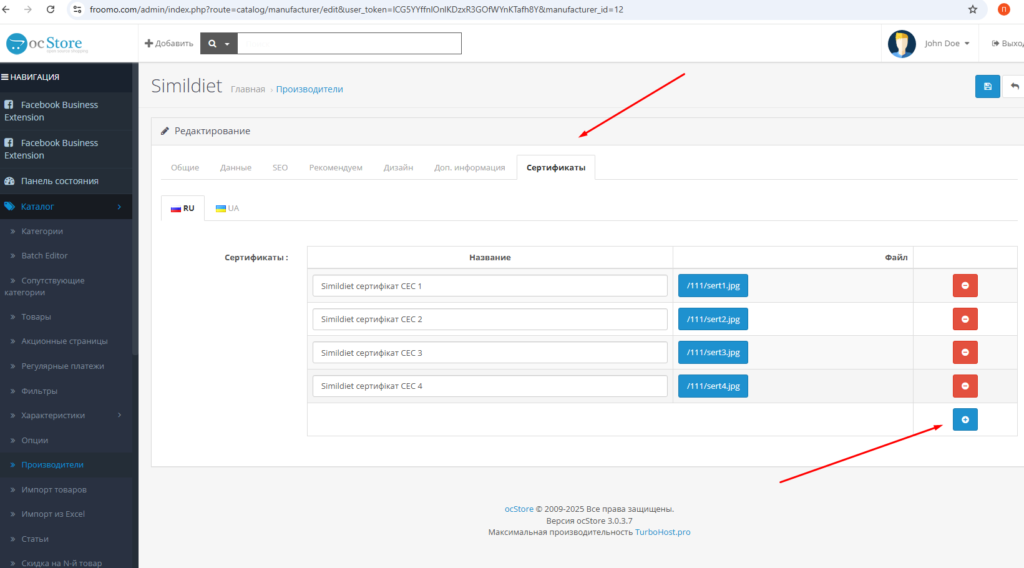Image resolution: width=1024 pixels, height=568 pixels.
Task: Click the ocStore logo
Action: pos(47,44)
